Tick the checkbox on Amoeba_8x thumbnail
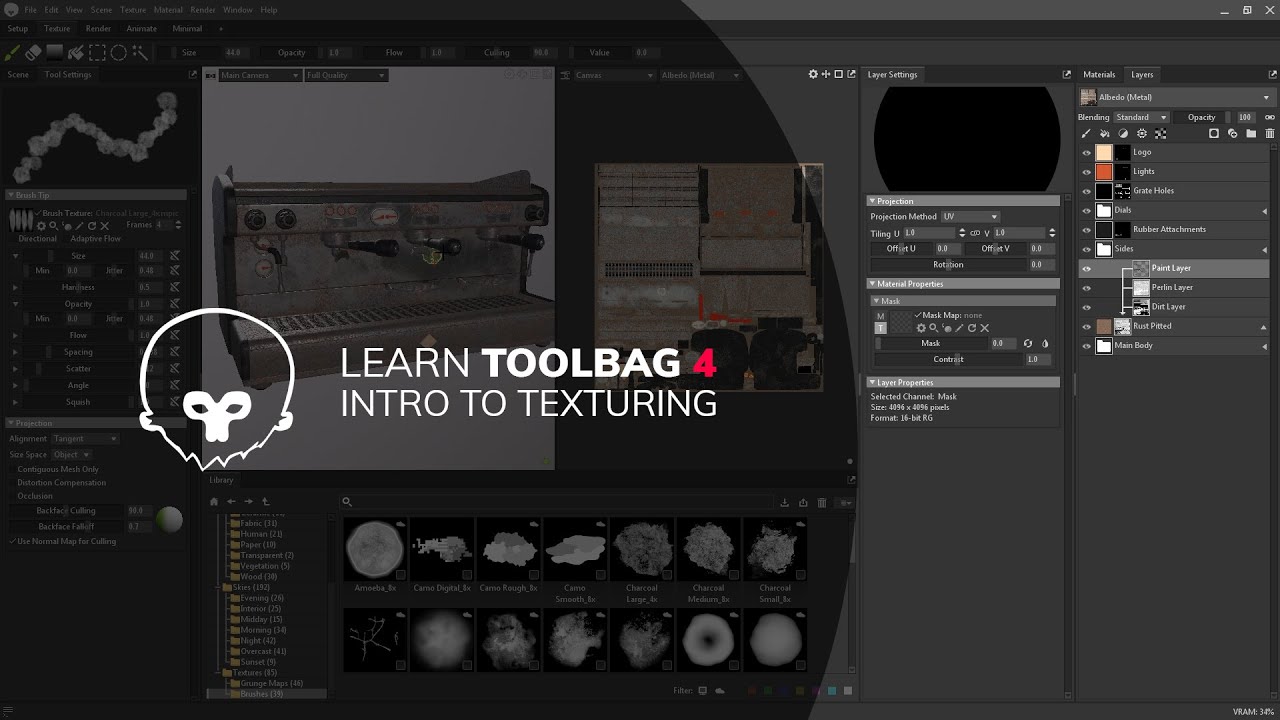 tap(400, 575)
